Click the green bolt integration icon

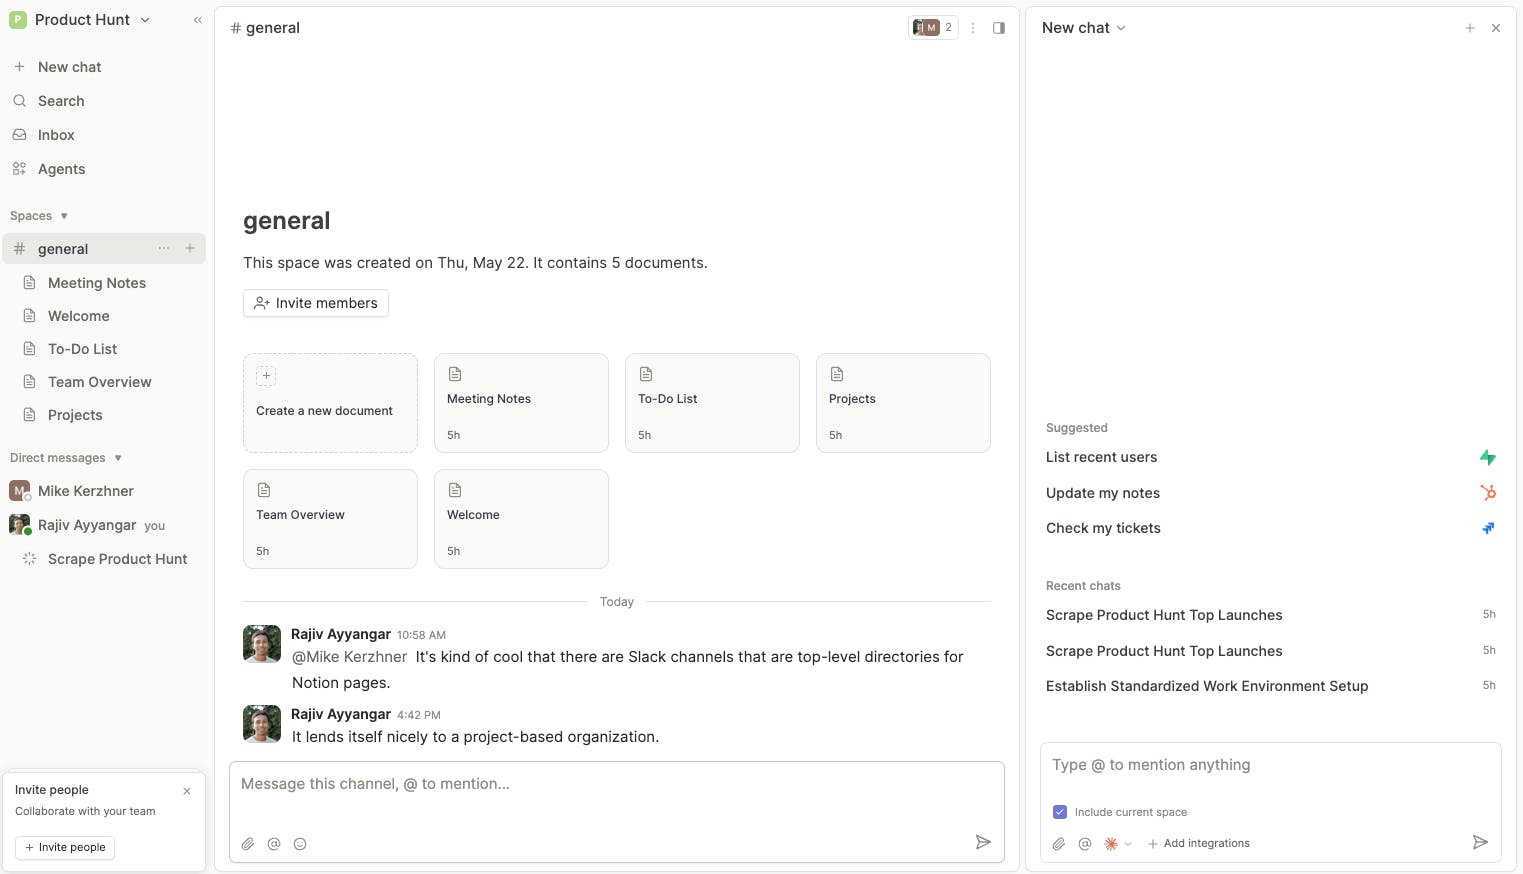(x=1488, y=457)
